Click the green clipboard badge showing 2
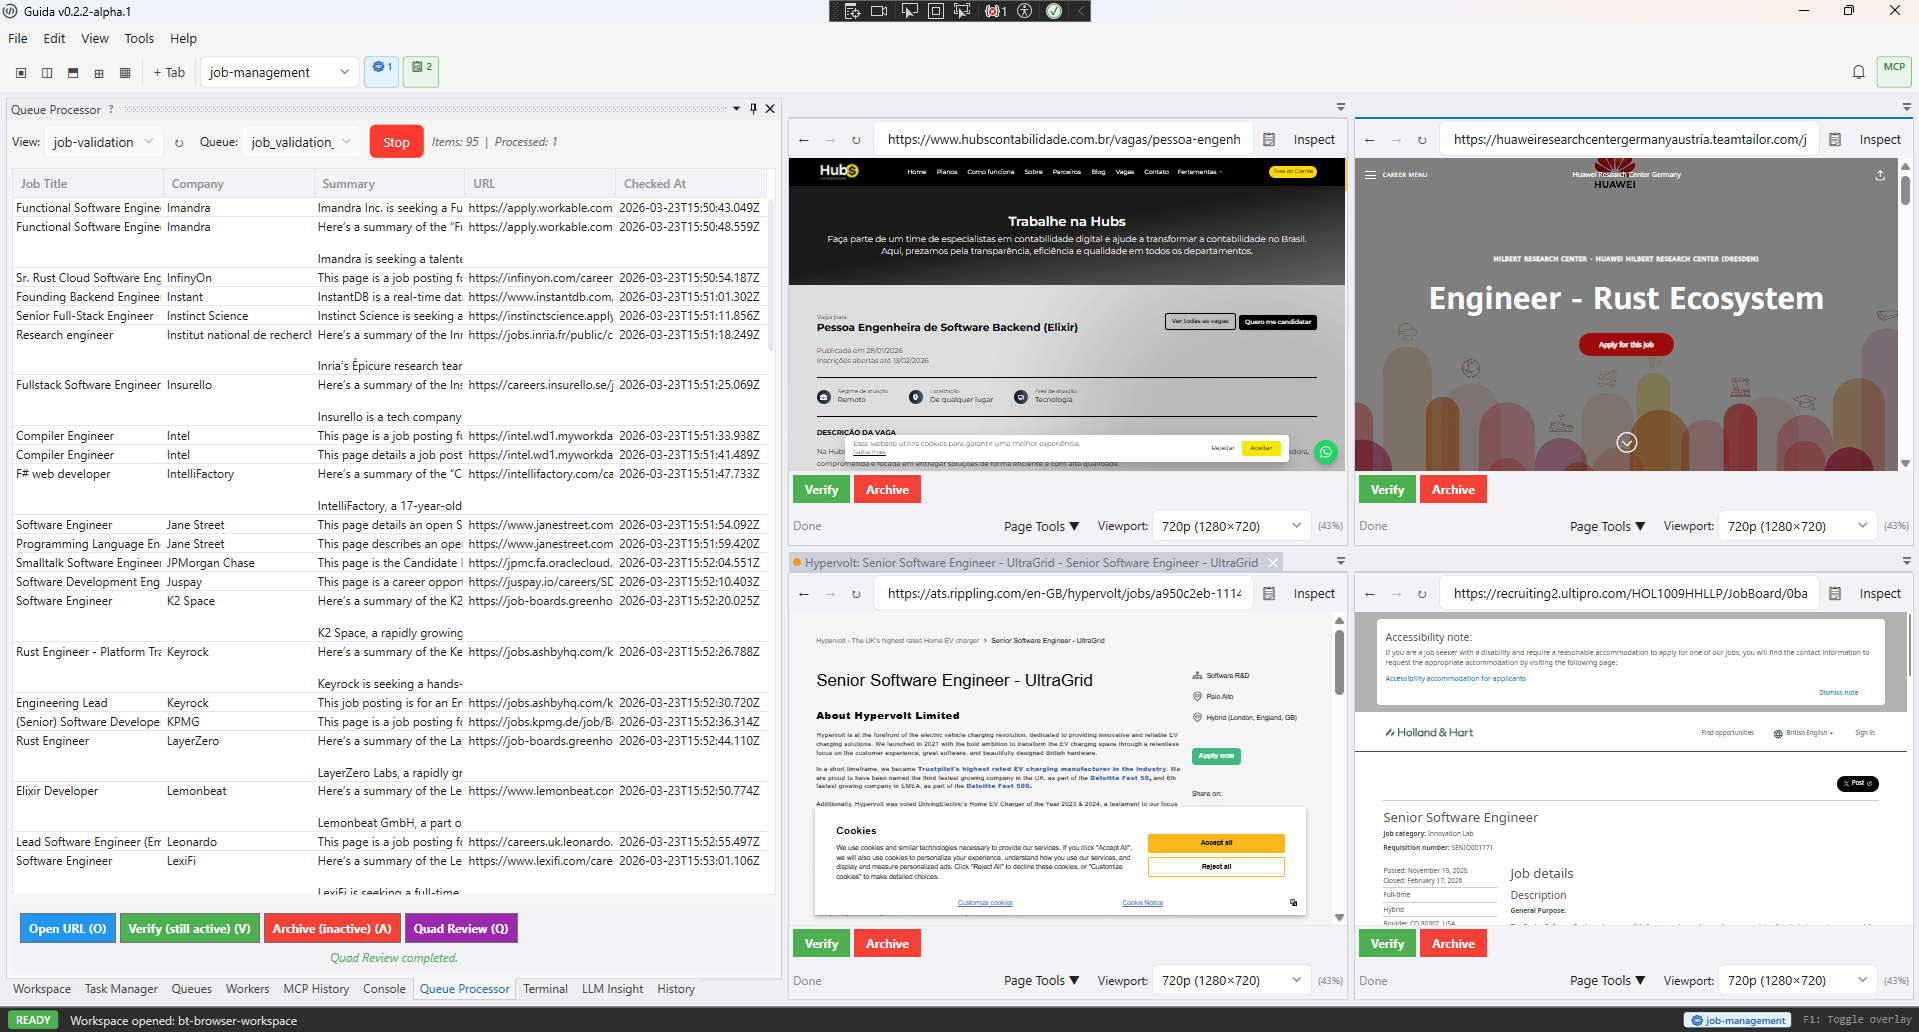The height and width of the screenshot is (1032, 1919). 421,70
